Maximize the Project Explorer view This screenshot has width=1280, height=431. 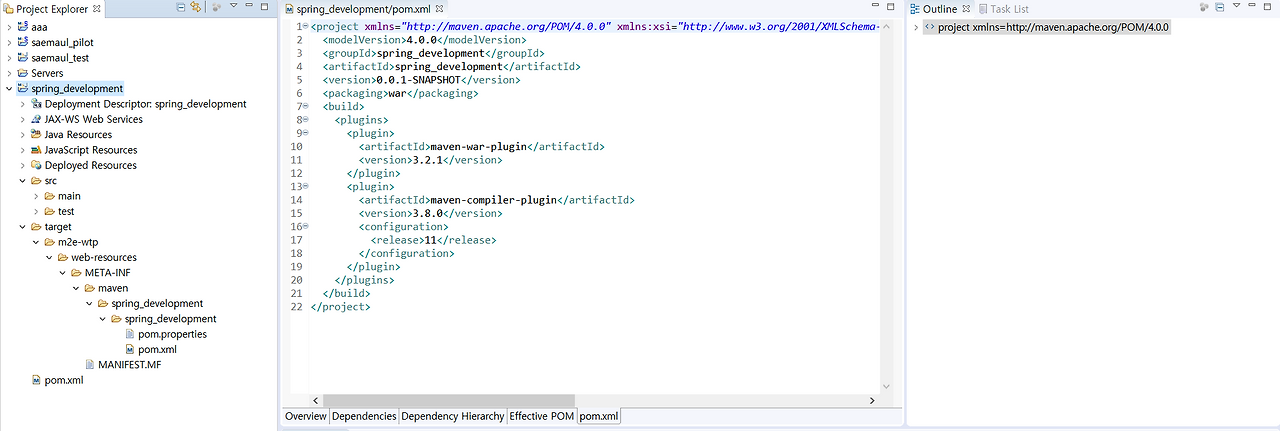pyautogui.click(x=264, y=7)
